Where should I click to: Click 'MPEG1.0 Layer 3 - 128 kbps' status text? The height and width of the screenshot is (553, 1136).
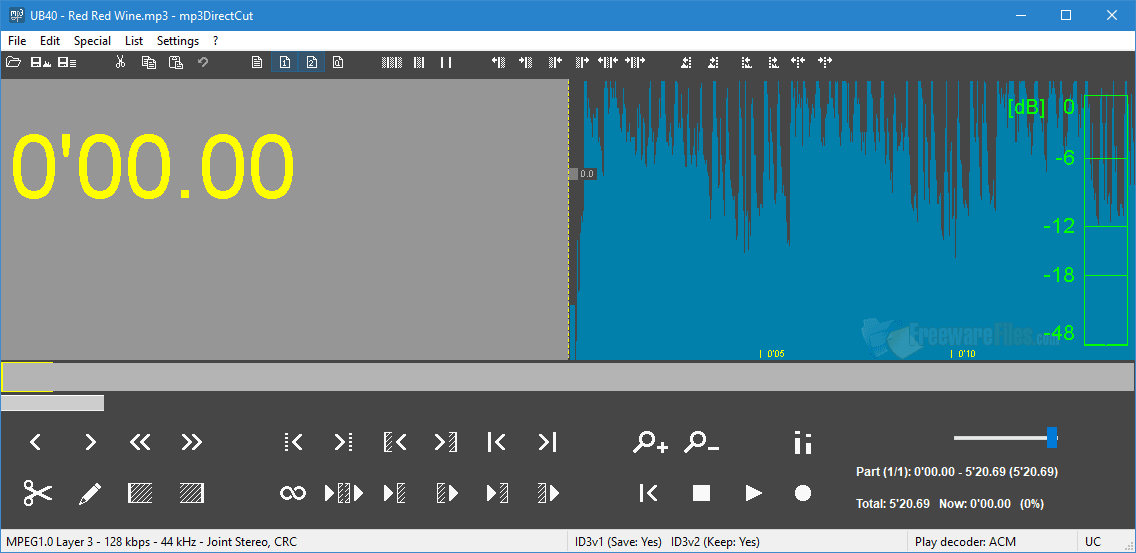[x=151, y=541]
